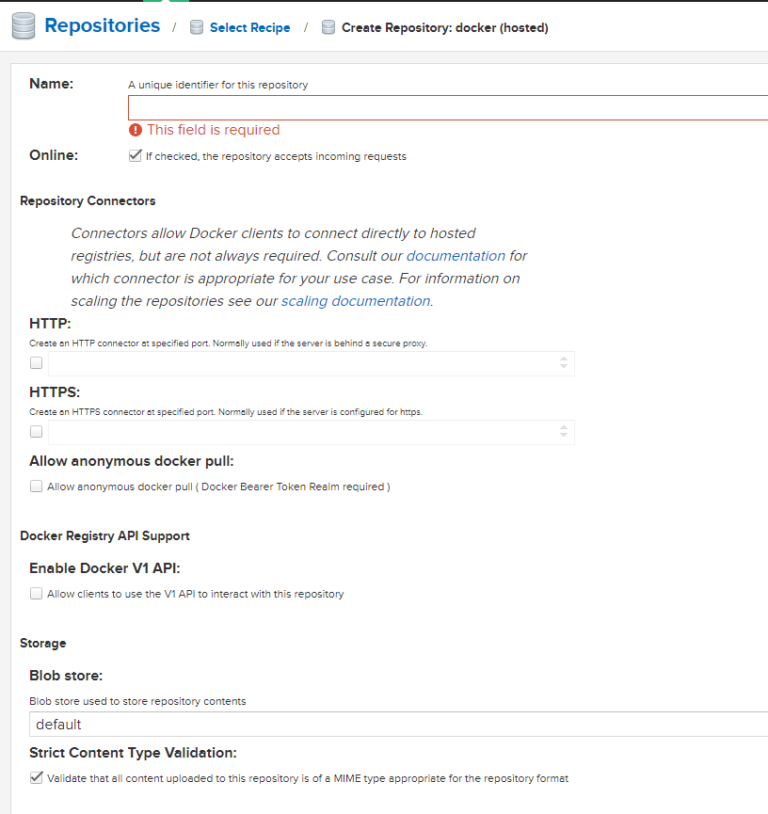Enable the HTTP connector checkbox
Viewport: 768px width, 814px height.
point(36,362)
